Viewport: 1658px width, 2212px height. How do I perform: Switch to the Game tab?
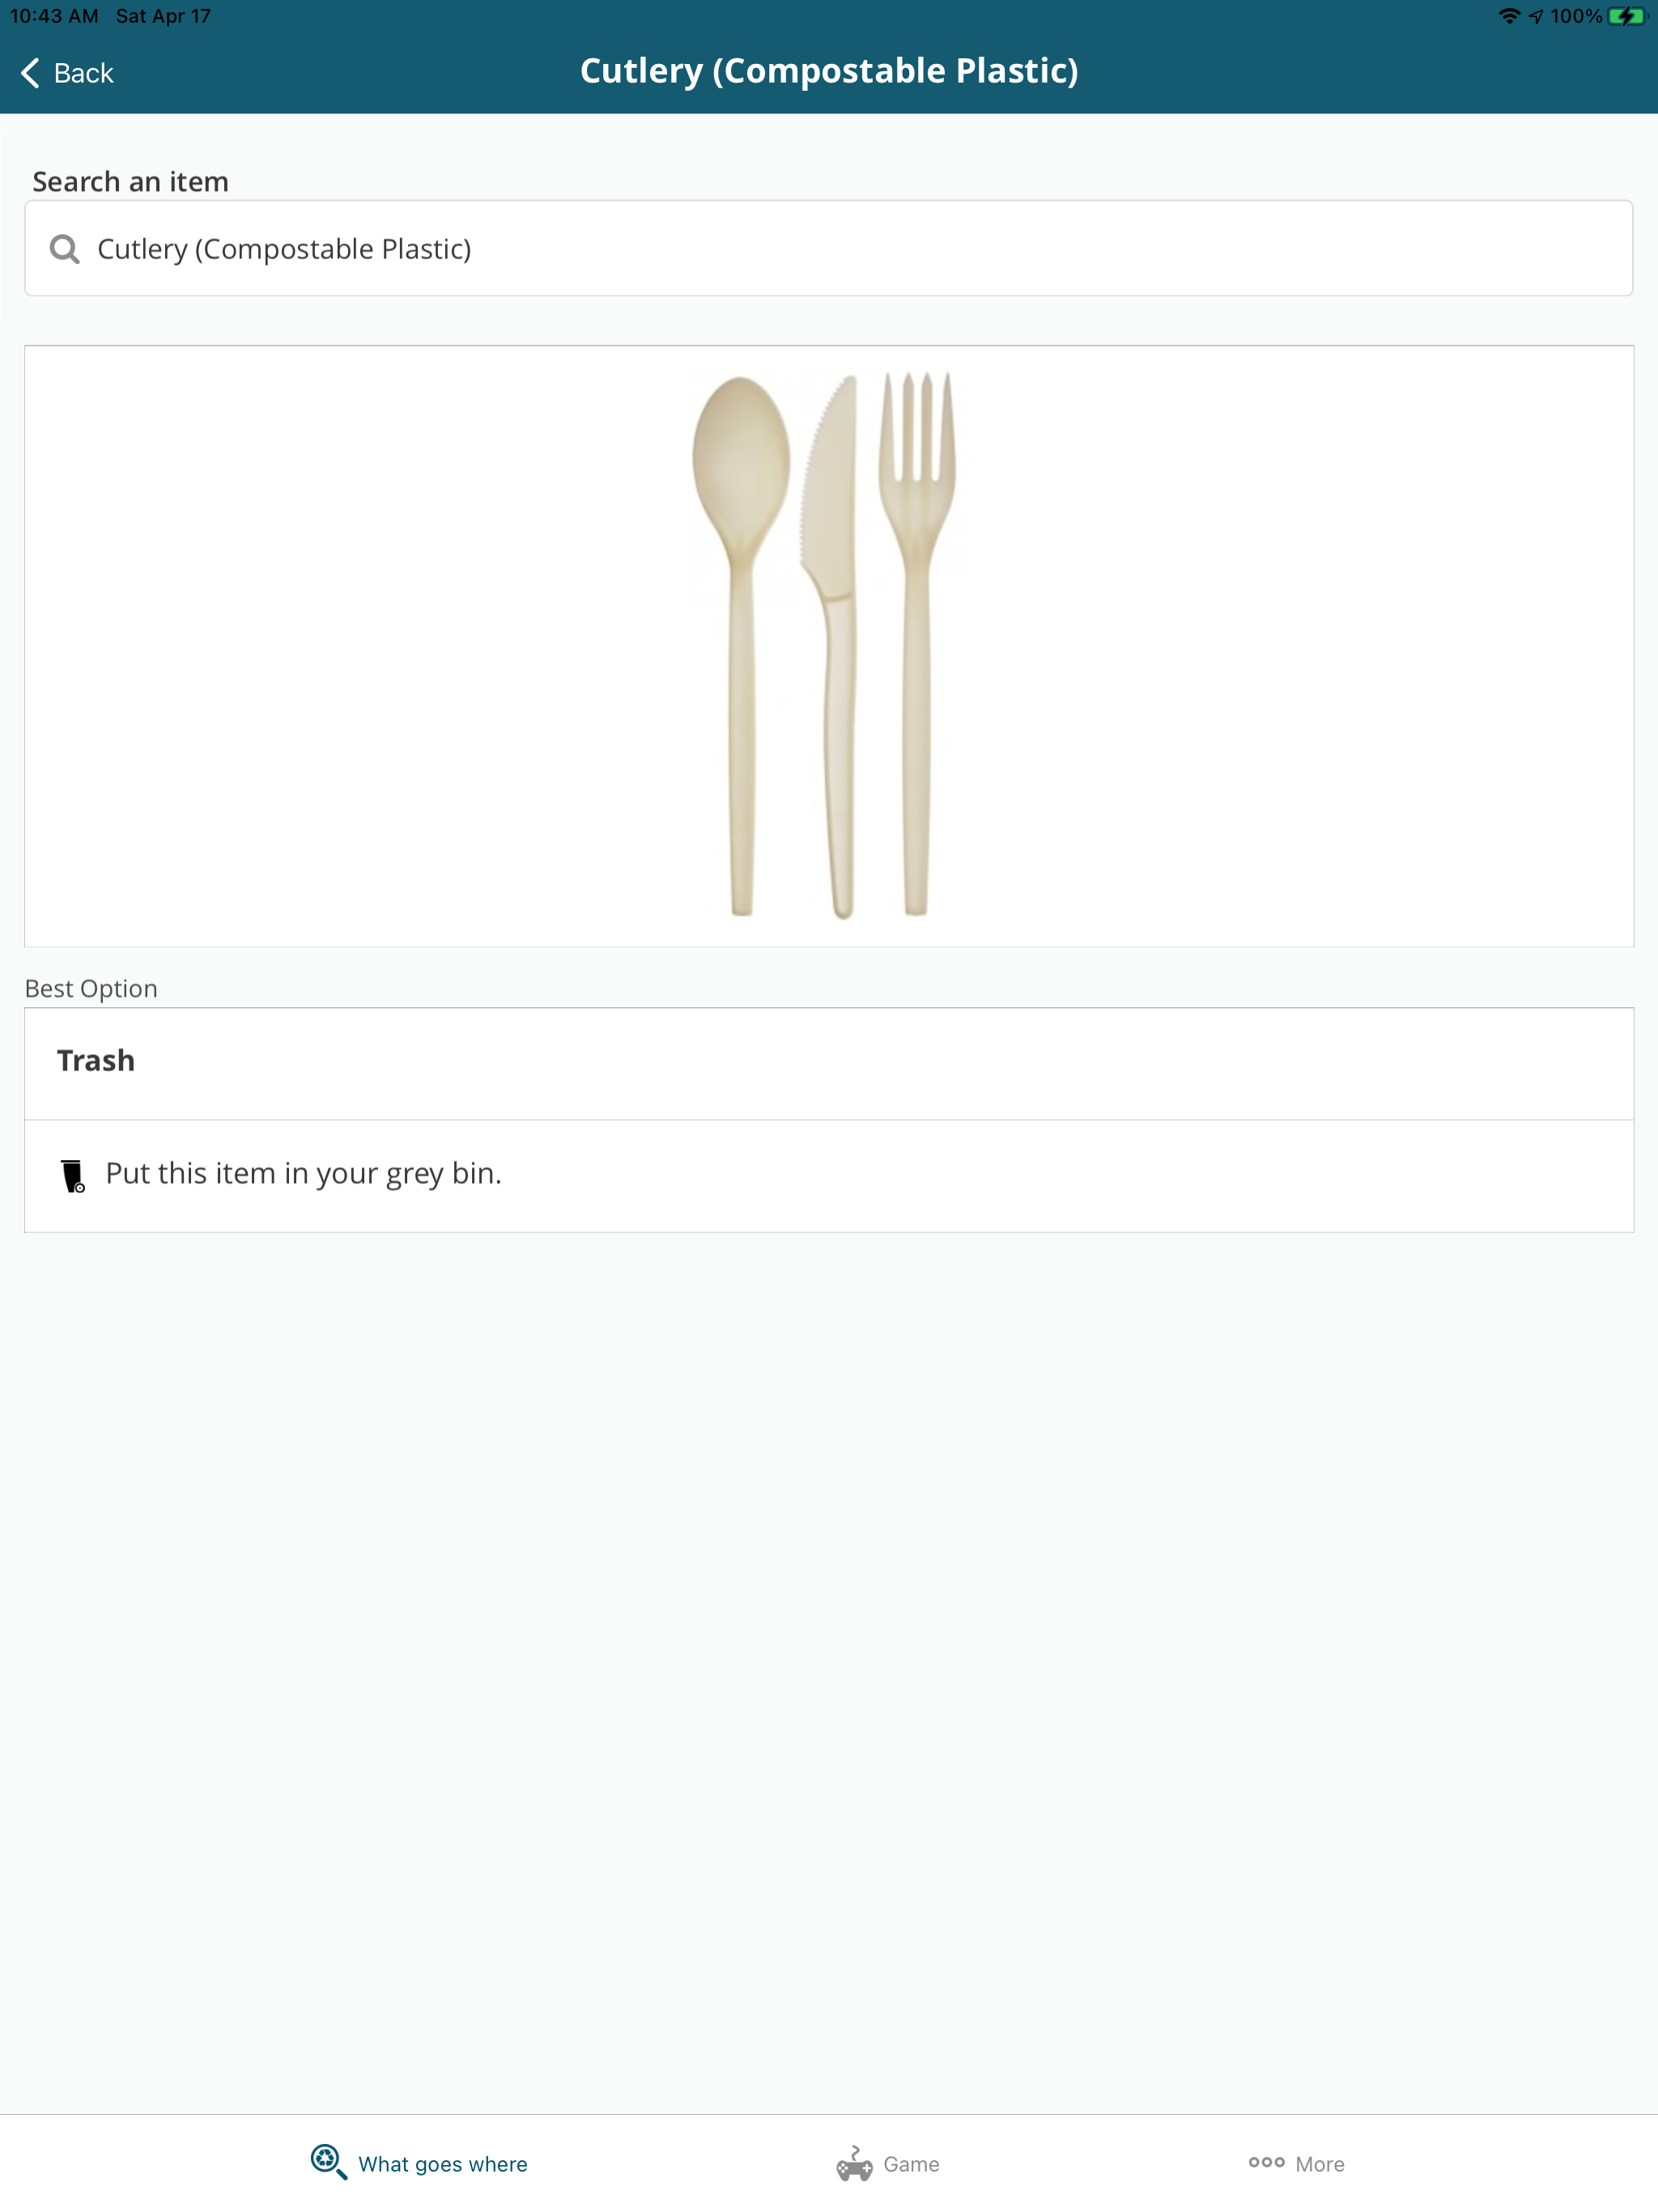point(888,2163)
